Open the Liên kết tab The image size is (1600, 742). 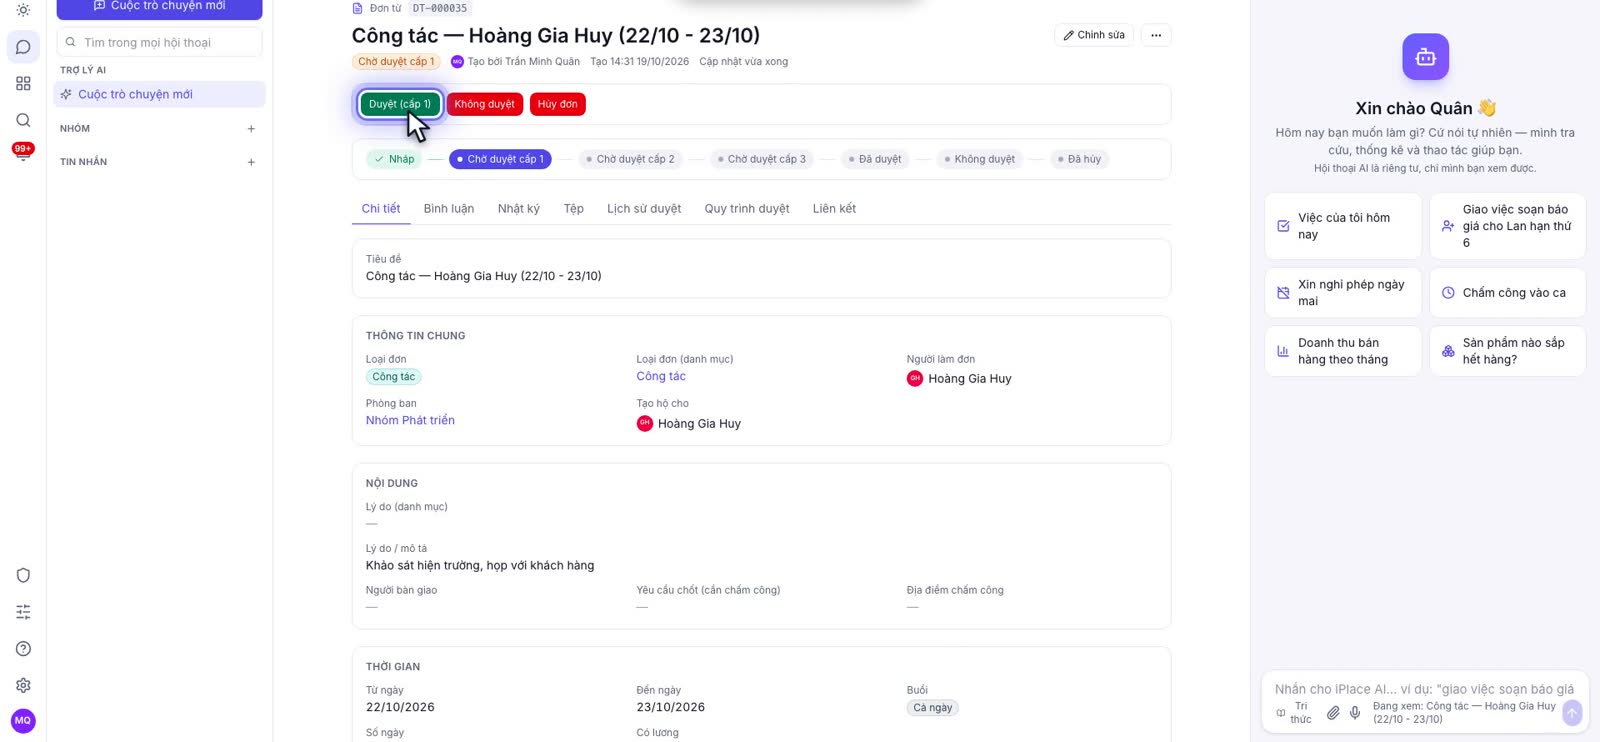[x=834, y=209]
